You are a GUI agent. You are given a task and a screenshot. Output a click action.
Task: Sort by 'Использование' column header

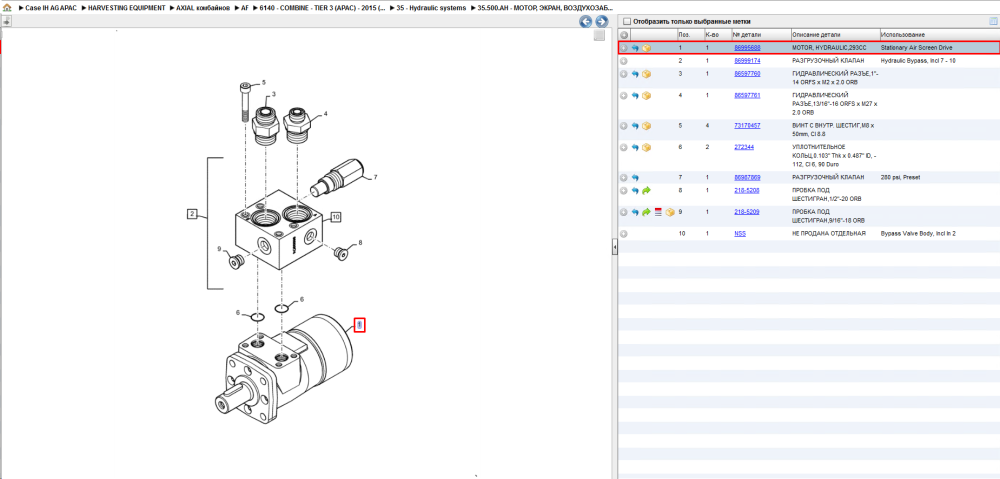939,34
